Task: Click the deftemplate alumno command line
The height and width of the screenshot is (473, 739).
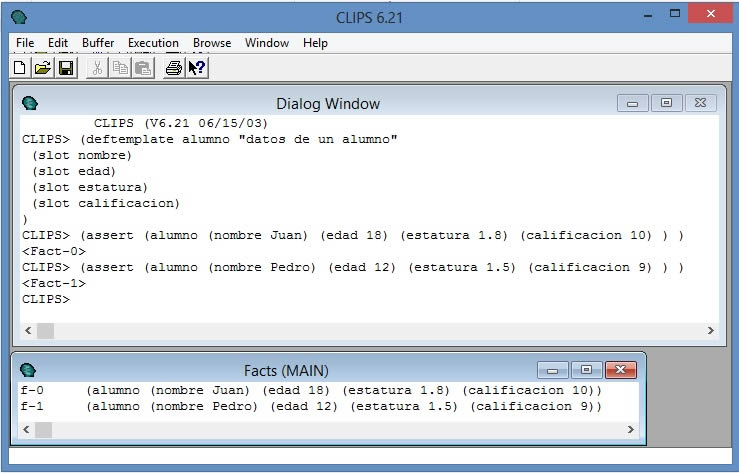Action: click(x=210, y=139)
